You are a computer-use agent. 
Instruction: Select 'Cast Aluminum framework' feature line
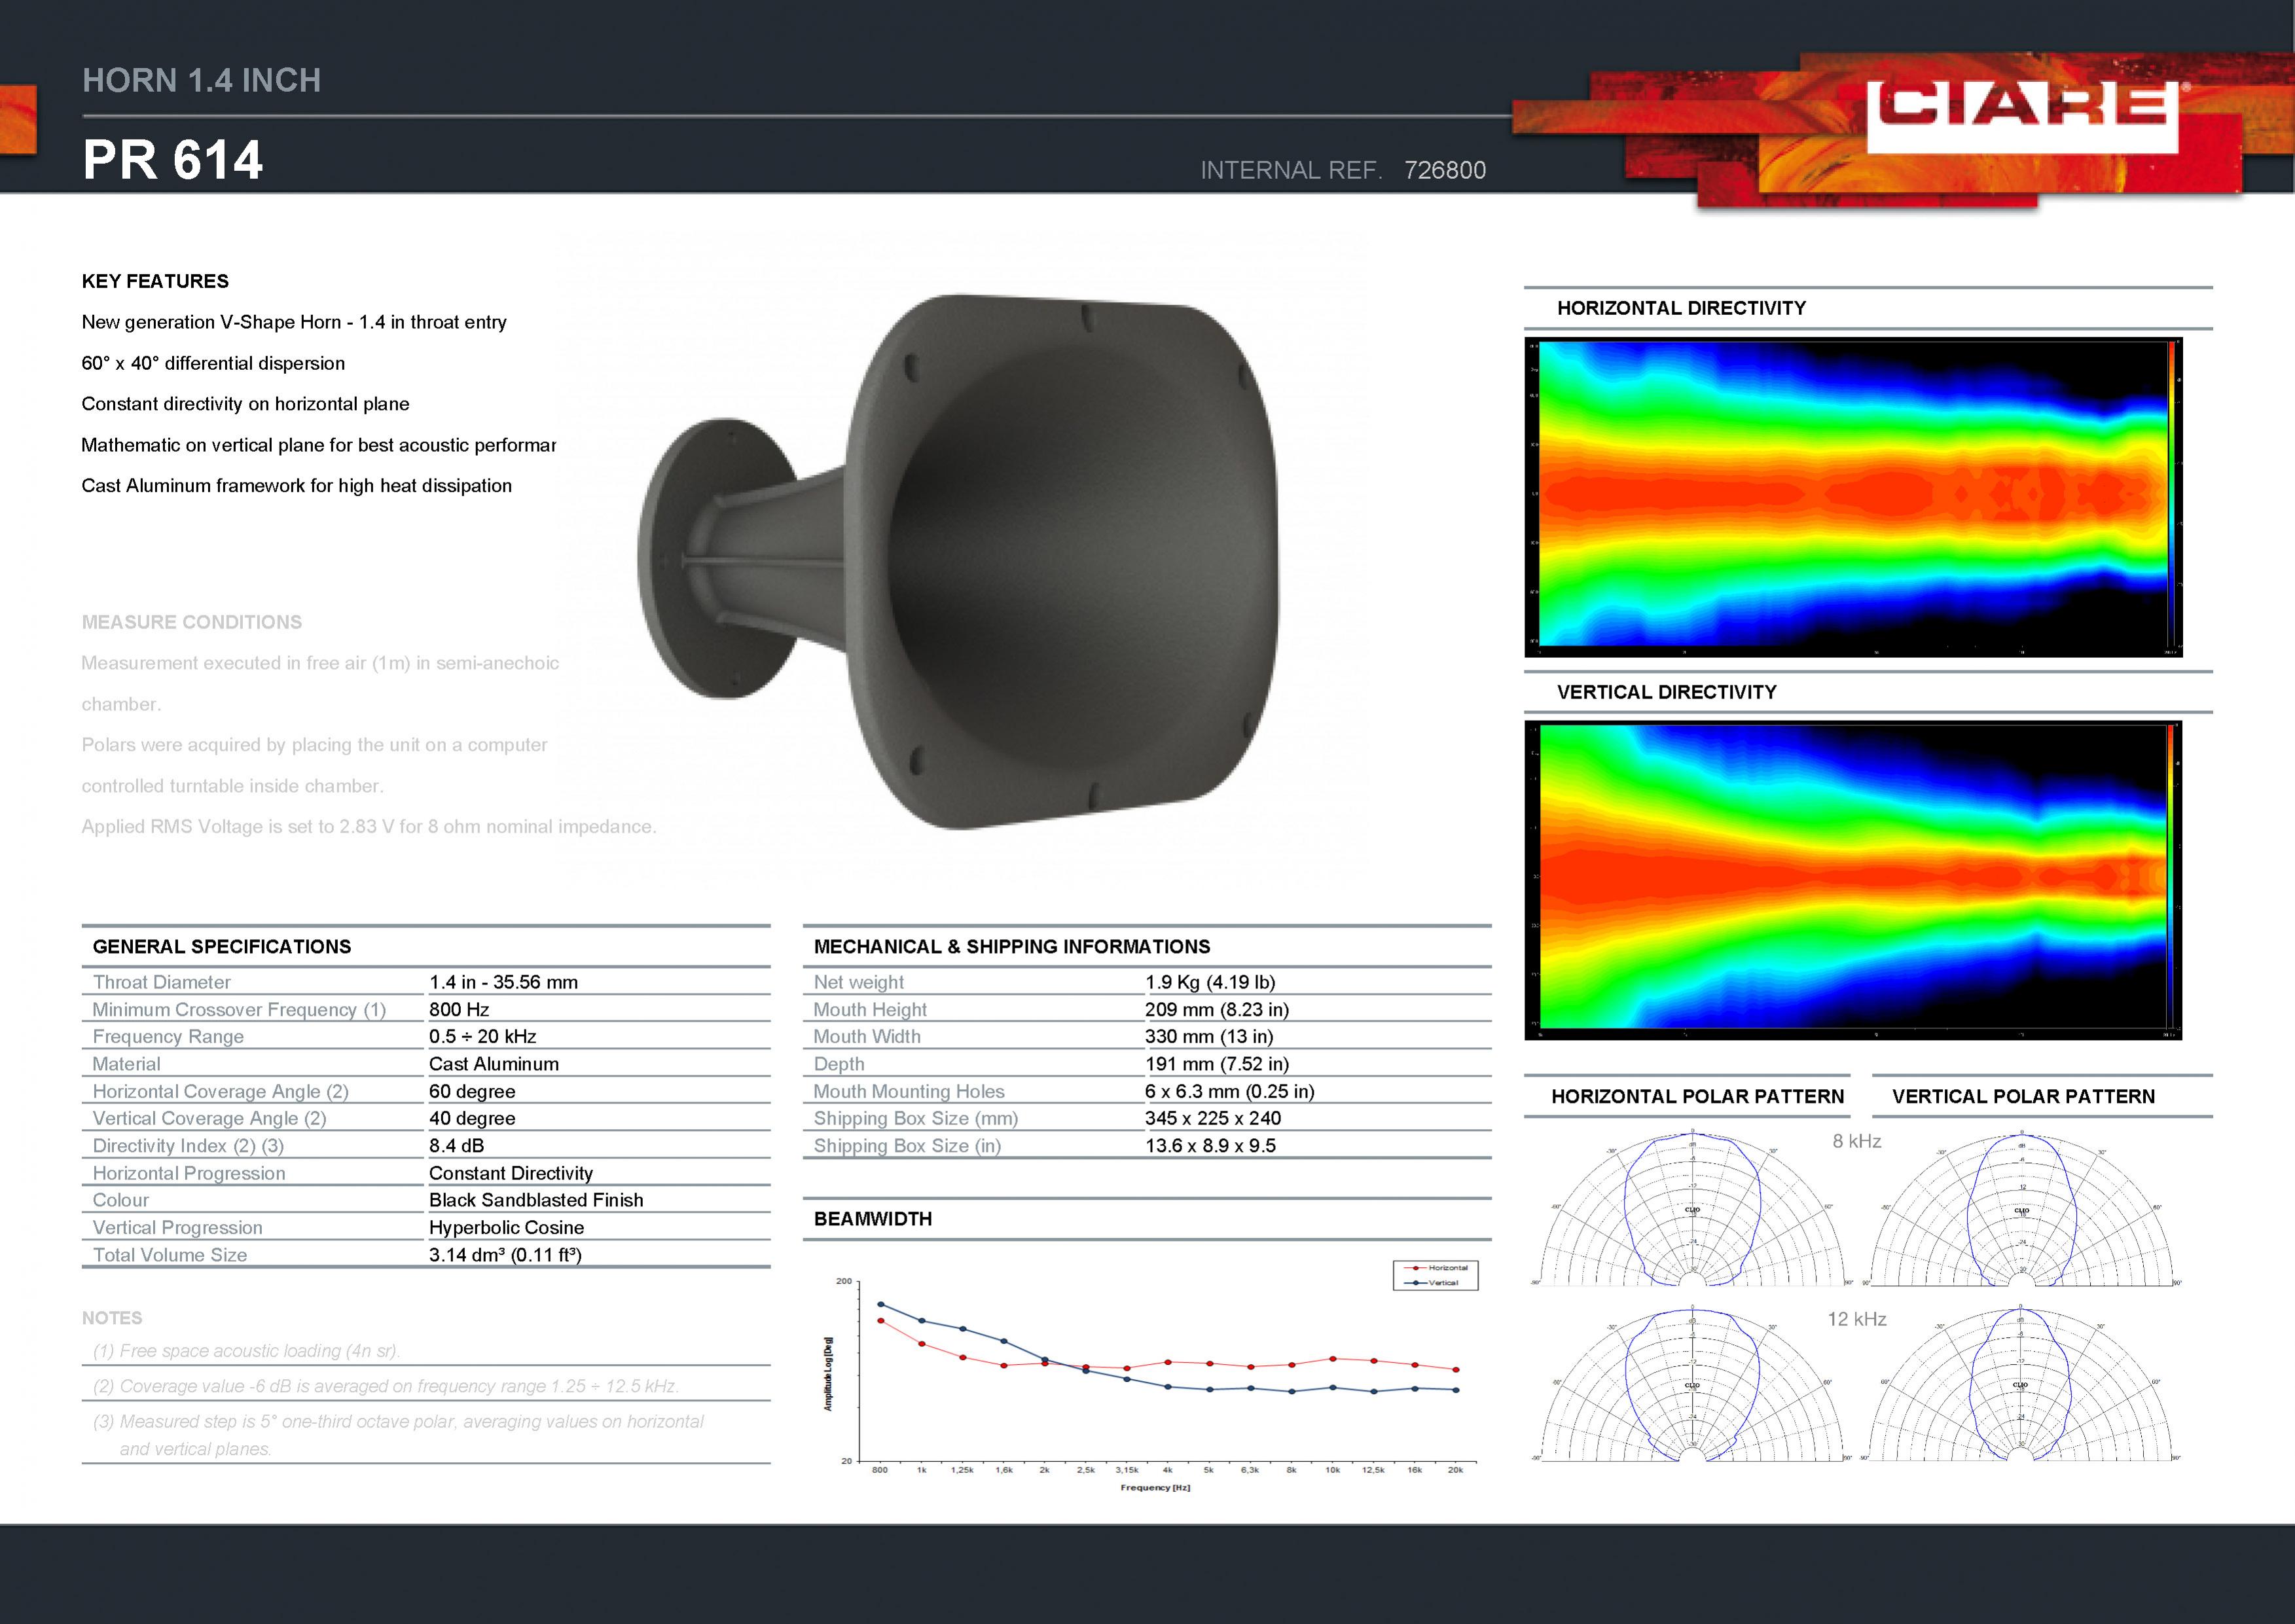[297, 486]
